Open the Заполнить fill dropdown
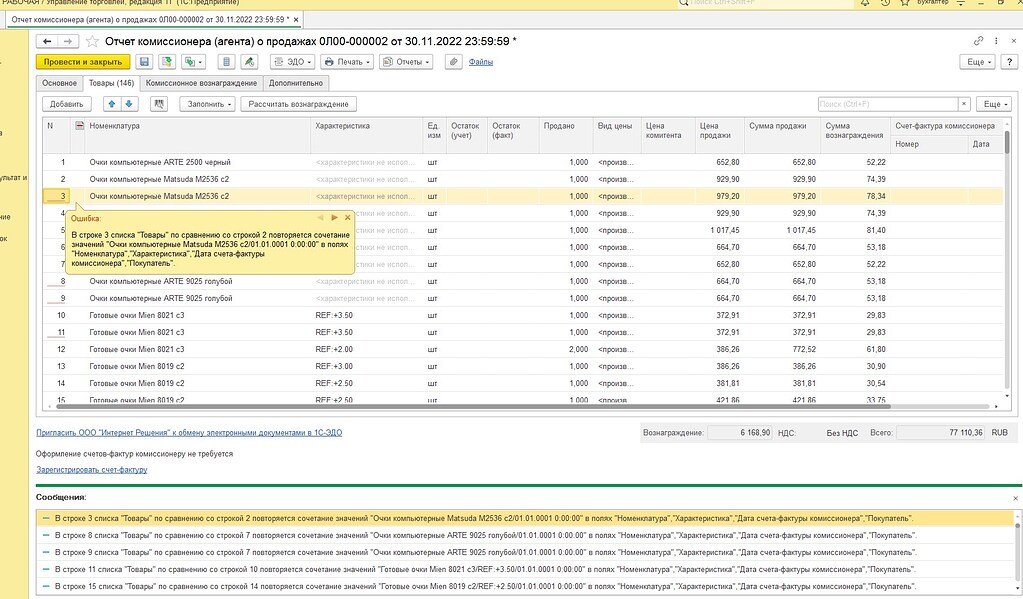The width and height of the screenshot is (1023, 599). click(x=209, y=104)
